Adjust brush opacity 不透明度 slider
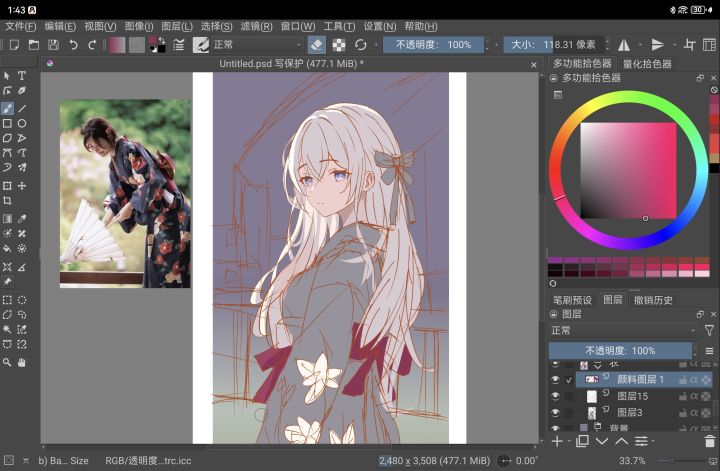The image size is (720, 471). click(433, 45)
